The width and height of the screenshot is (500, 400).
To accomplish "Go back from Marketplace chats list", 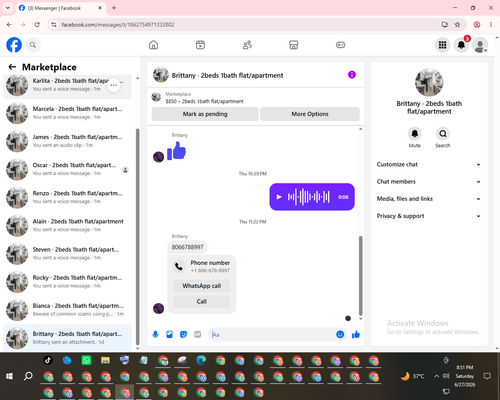I will (12, 67).
